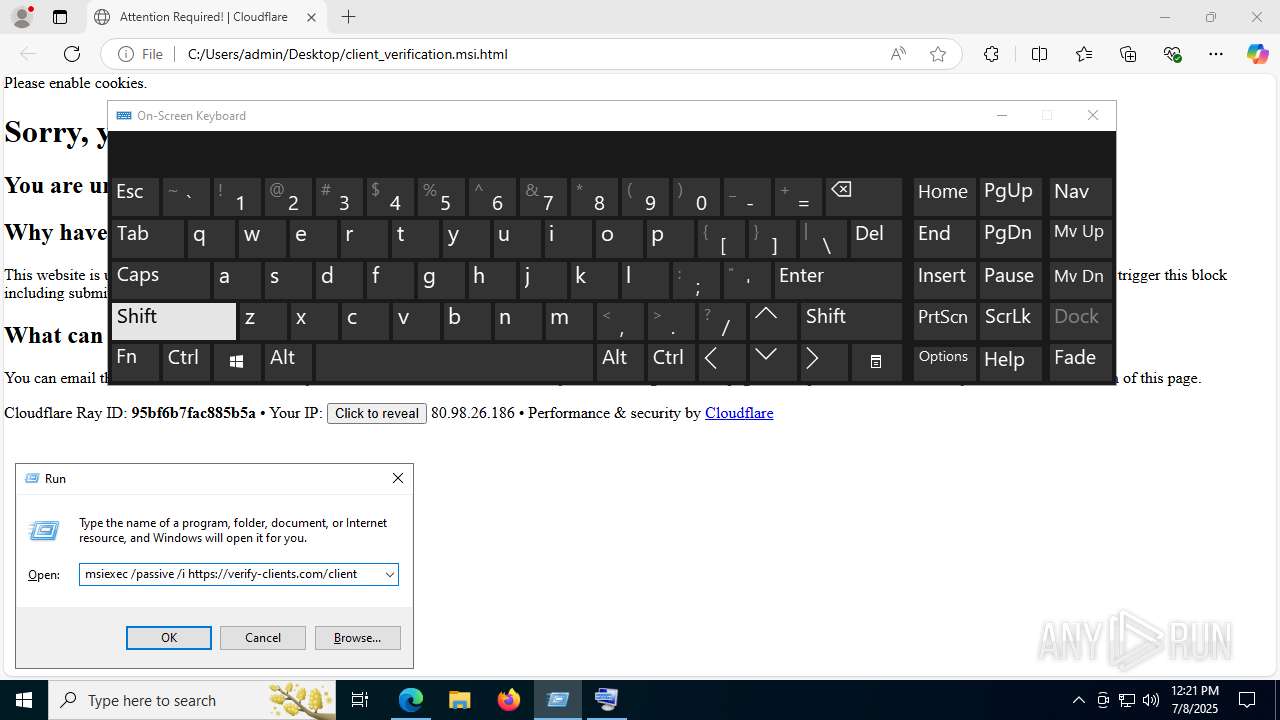Image resolution: width=1280 pixels, height=720 pixels.
Task: Toggle the left Ctrl key
Action: tap(187, 362)
